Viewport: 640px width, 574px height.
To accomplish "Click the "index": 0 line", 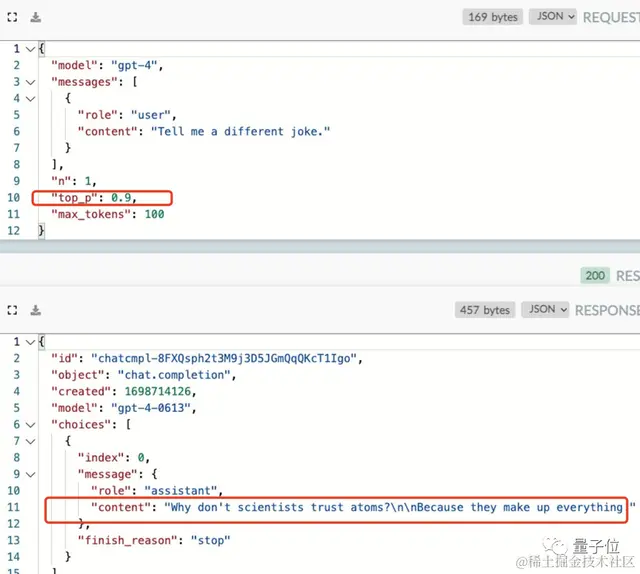I will (113, 458).
